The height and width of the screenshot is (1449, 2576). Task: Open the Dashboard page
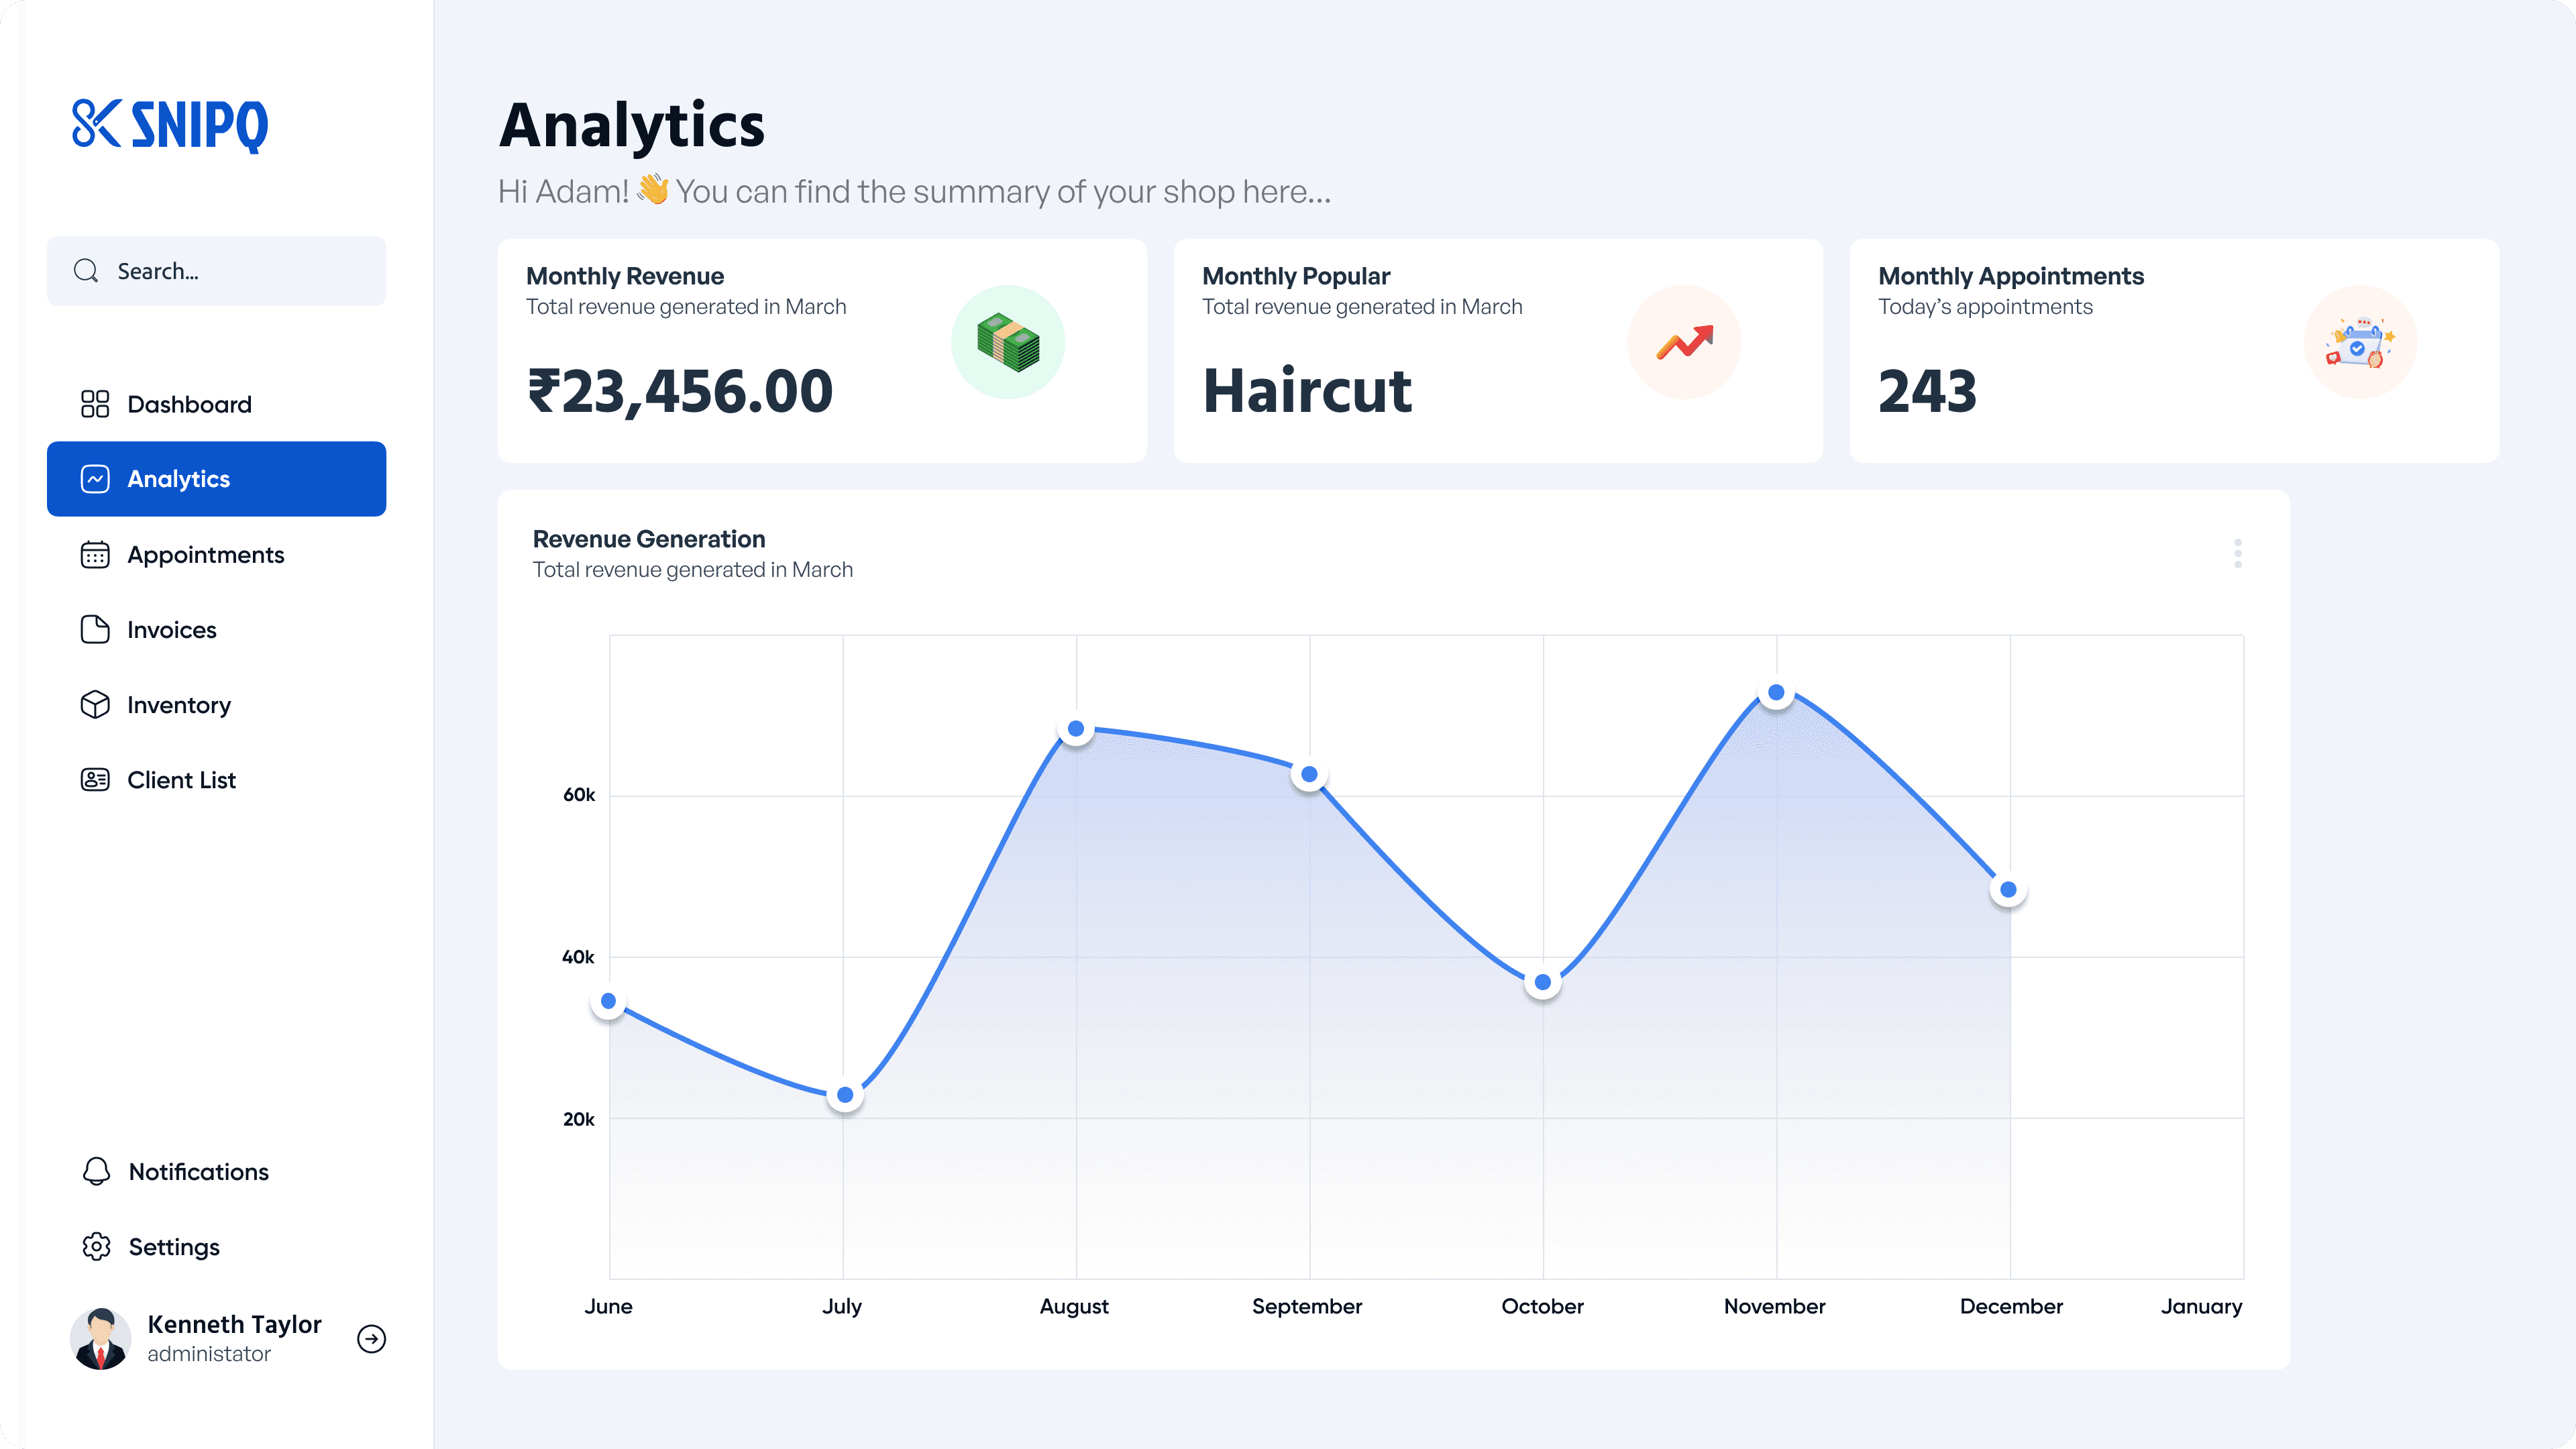coord(188,404)
